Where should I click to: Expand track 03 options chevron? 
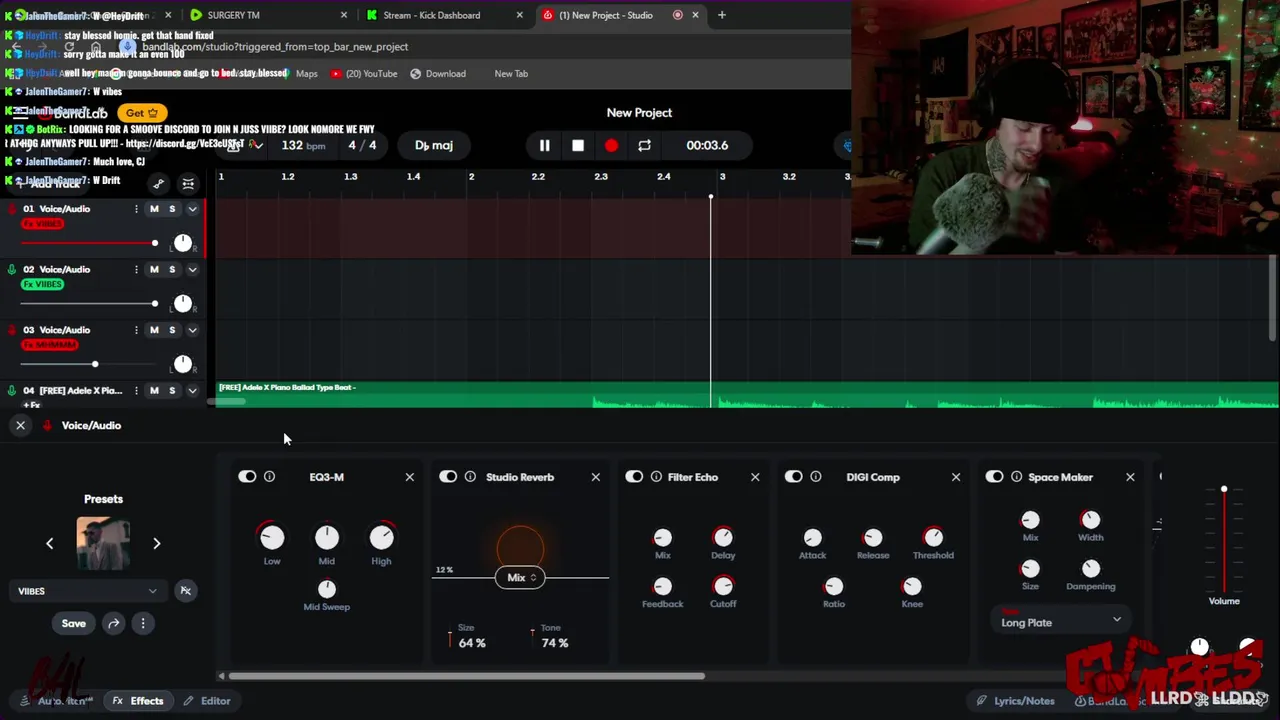pos(192,330)
